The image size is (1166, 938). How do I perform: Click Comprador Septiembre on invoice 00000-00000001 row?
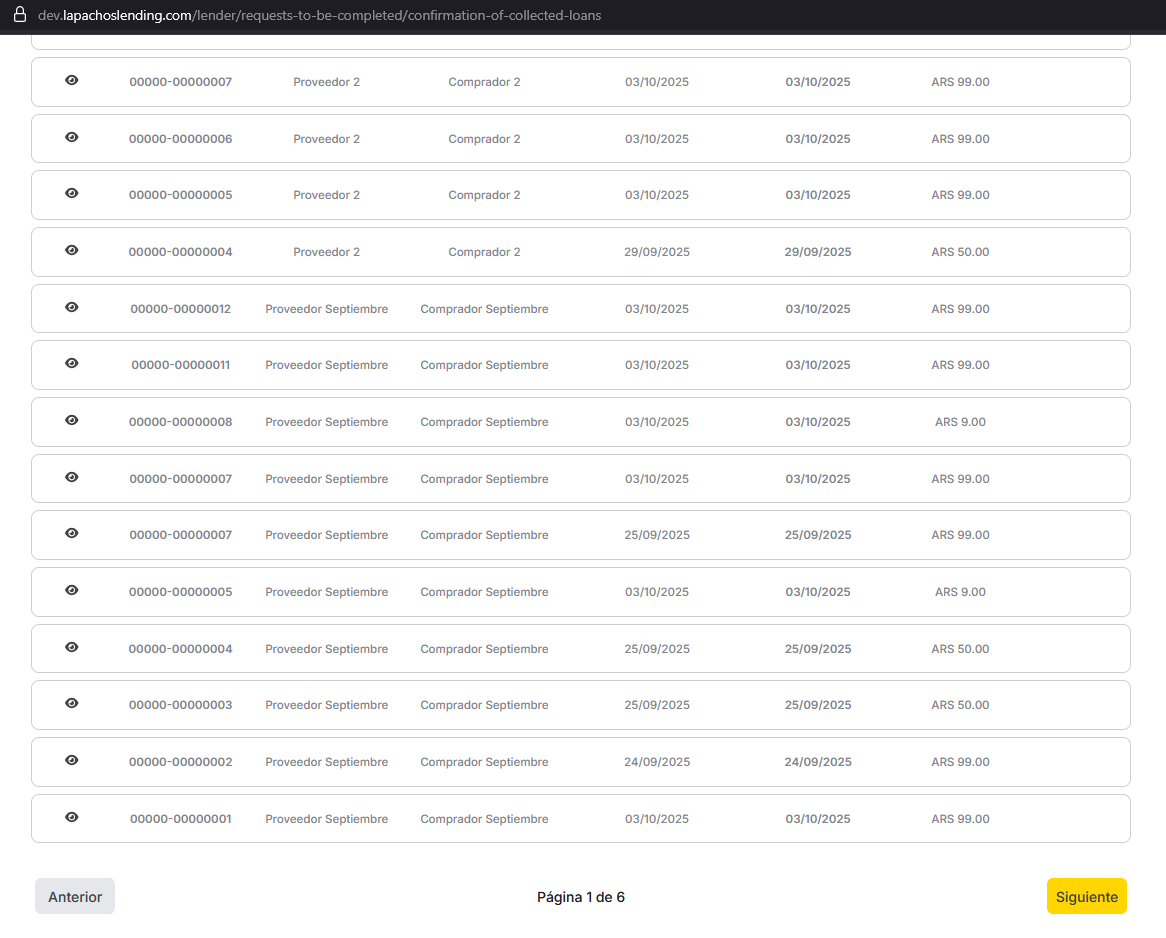(484, 819)
